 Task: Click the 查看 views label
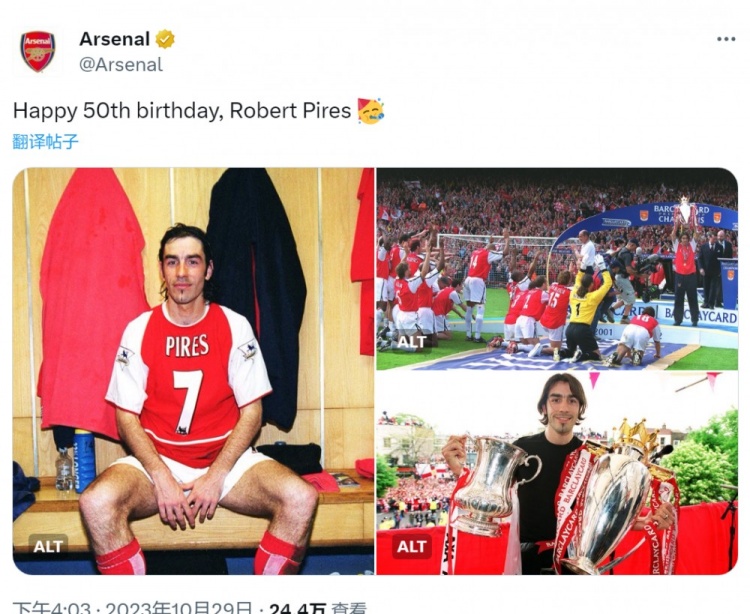[x=349, y=608]
